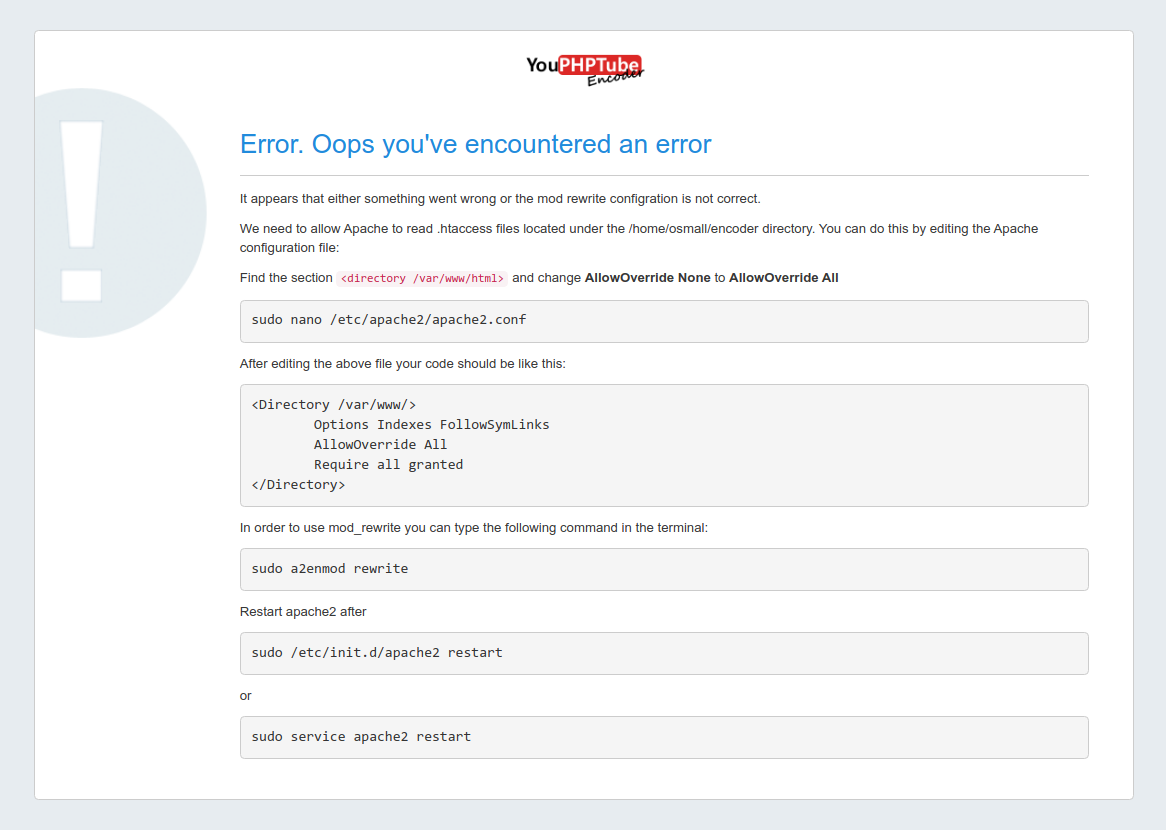
Task: Click the 'sudo /etc/init.d/apache2 restart' code block
Action: (664, 654)
